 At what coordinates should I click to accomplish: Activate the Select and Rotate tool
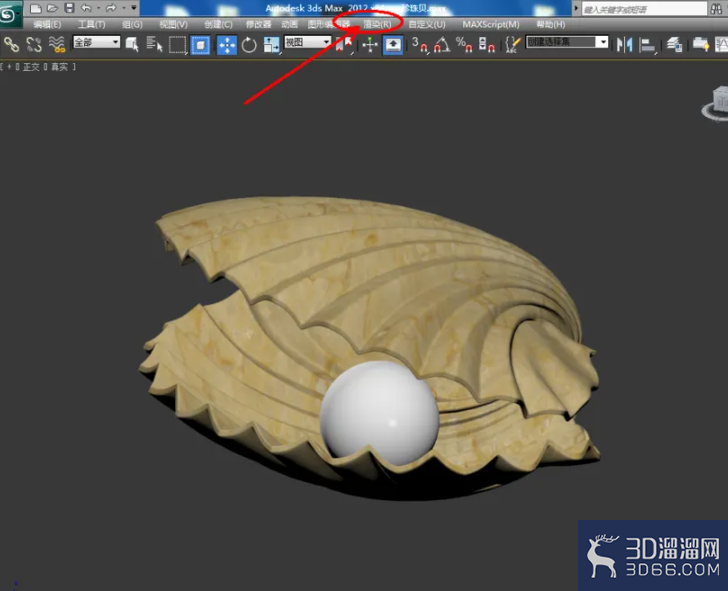pos(249,45)
